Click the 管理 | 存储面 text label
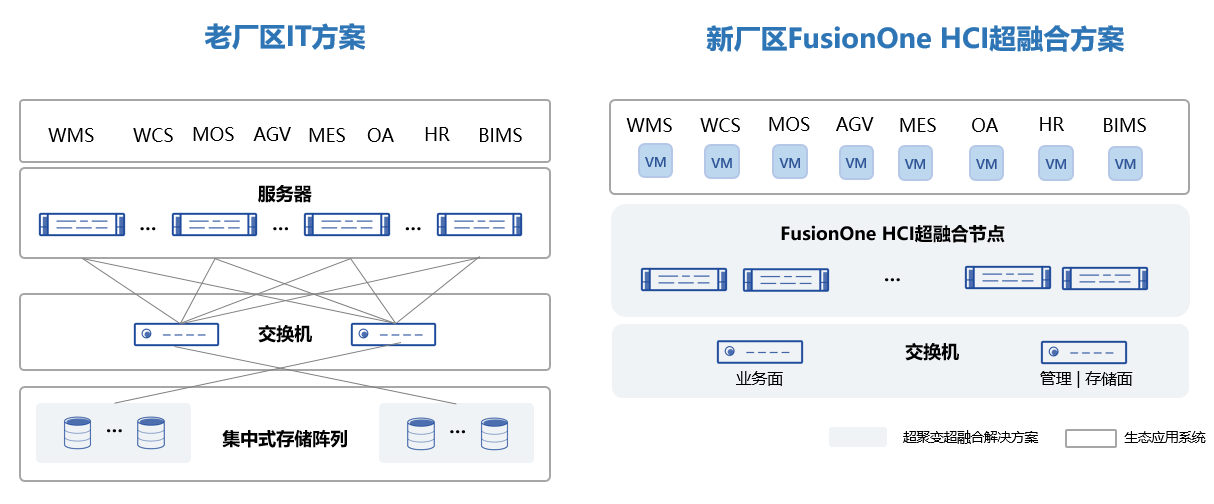The image size is (1214, 504). pos(1085,378)
